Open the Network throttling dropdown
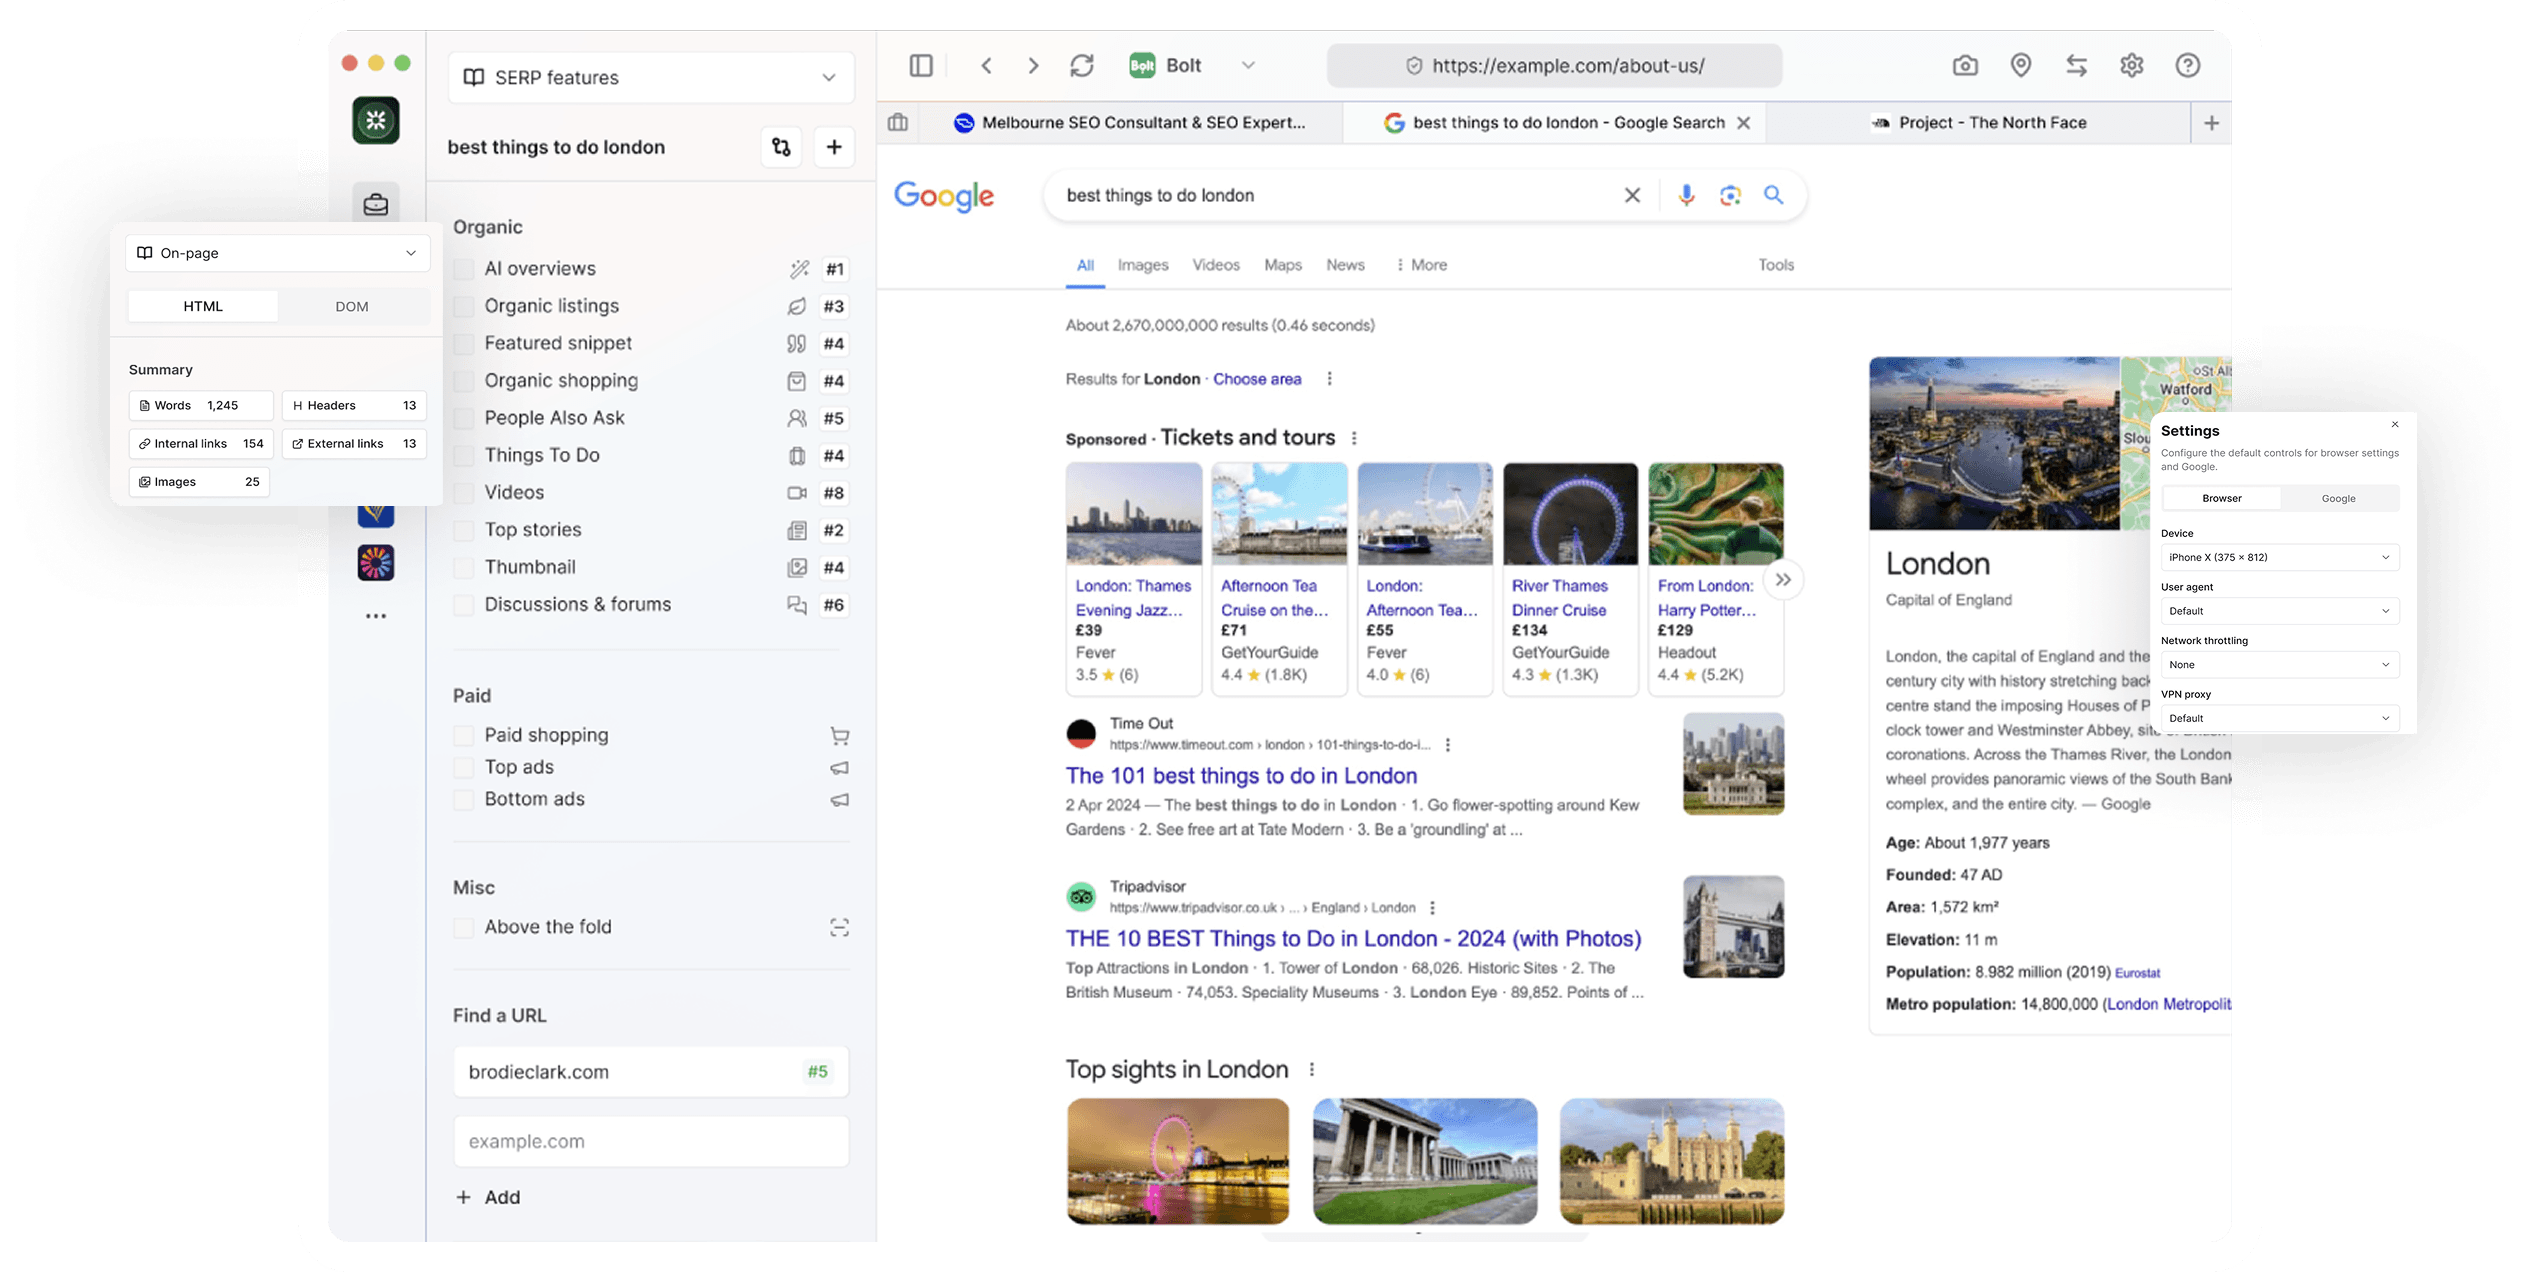 2279,665
